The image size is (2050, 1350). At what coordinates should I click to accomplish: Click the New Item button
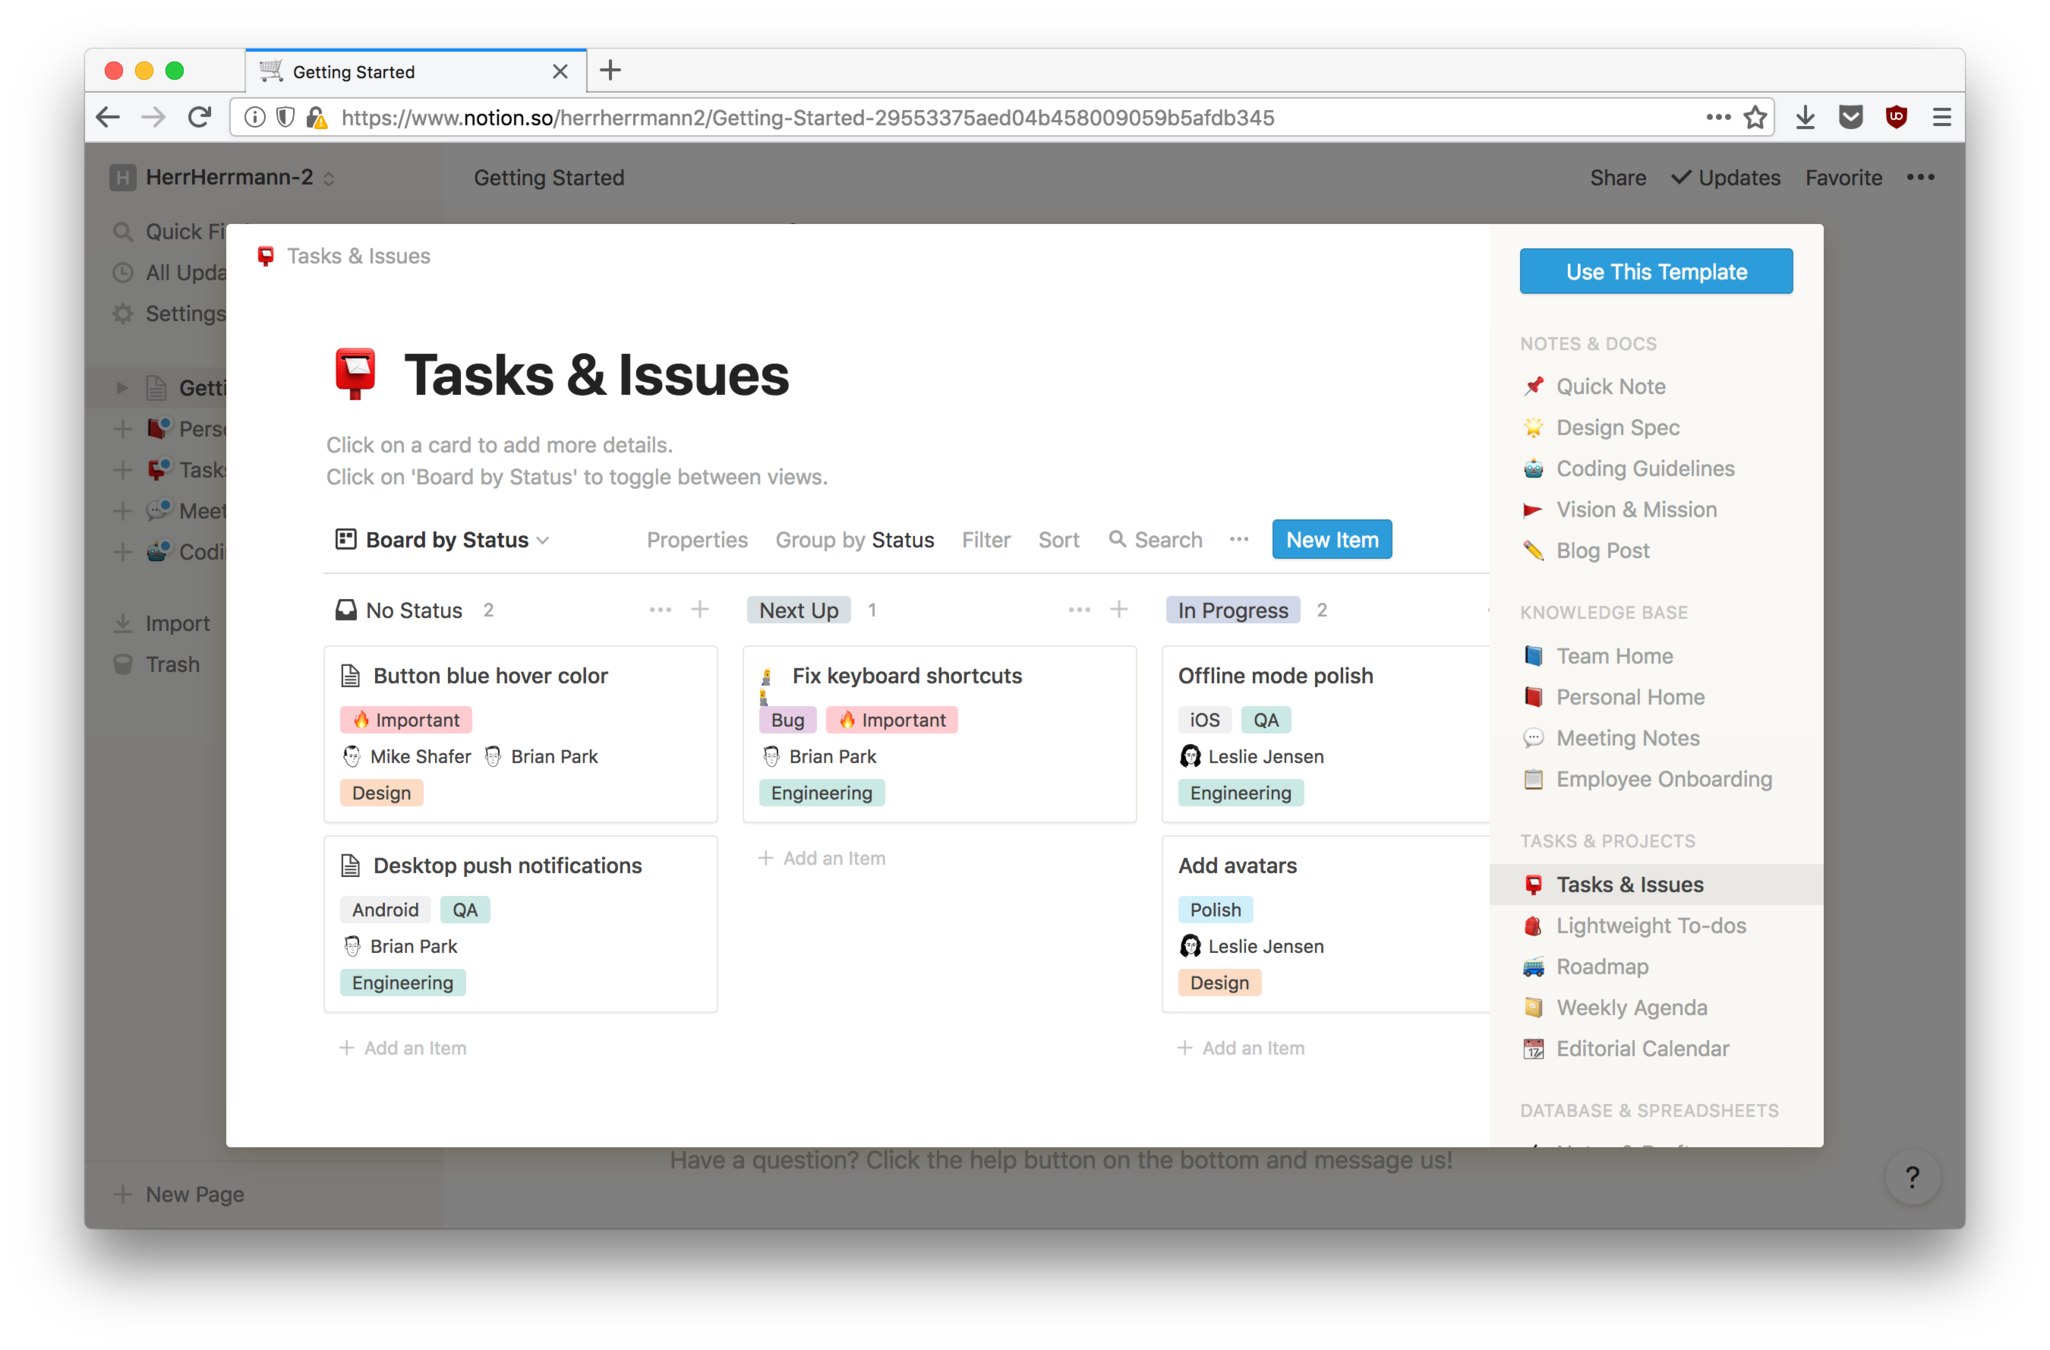1331,540
